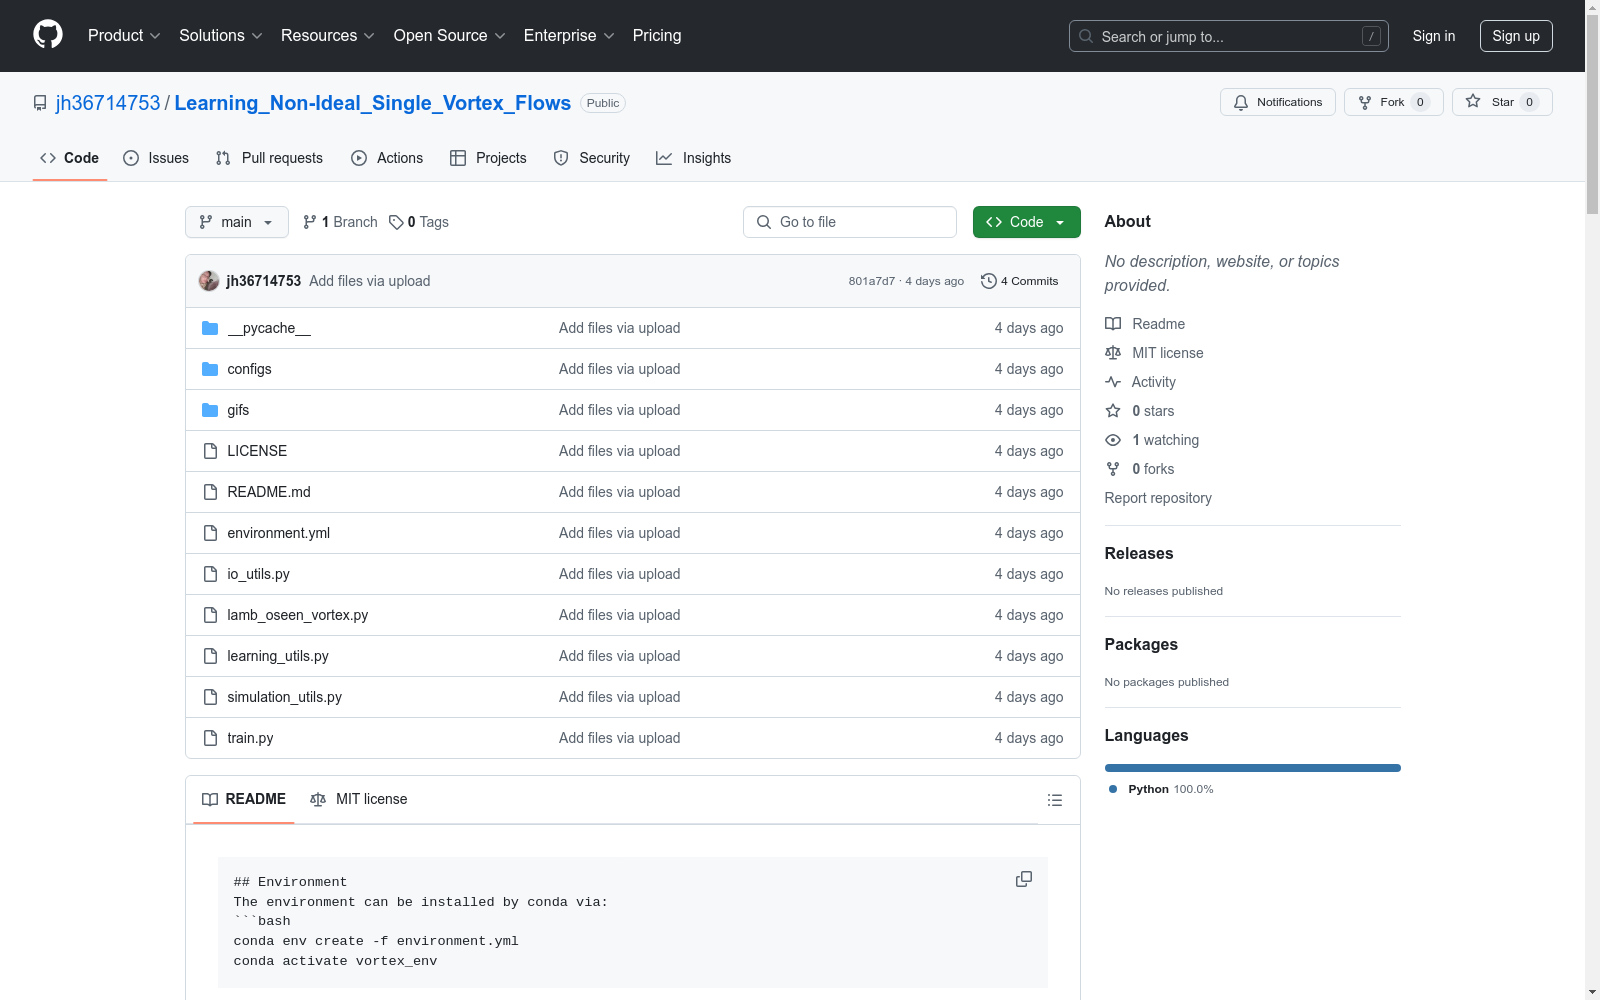Switch to the Projects tab
This screenshot has width=1600, height=1000.
[x=488, y=158]
